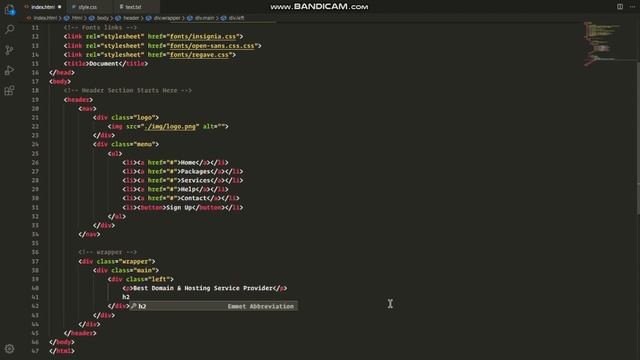Select line number 19 in gutter
Viewport: 640px width, 360px height.
pos(36,100)
